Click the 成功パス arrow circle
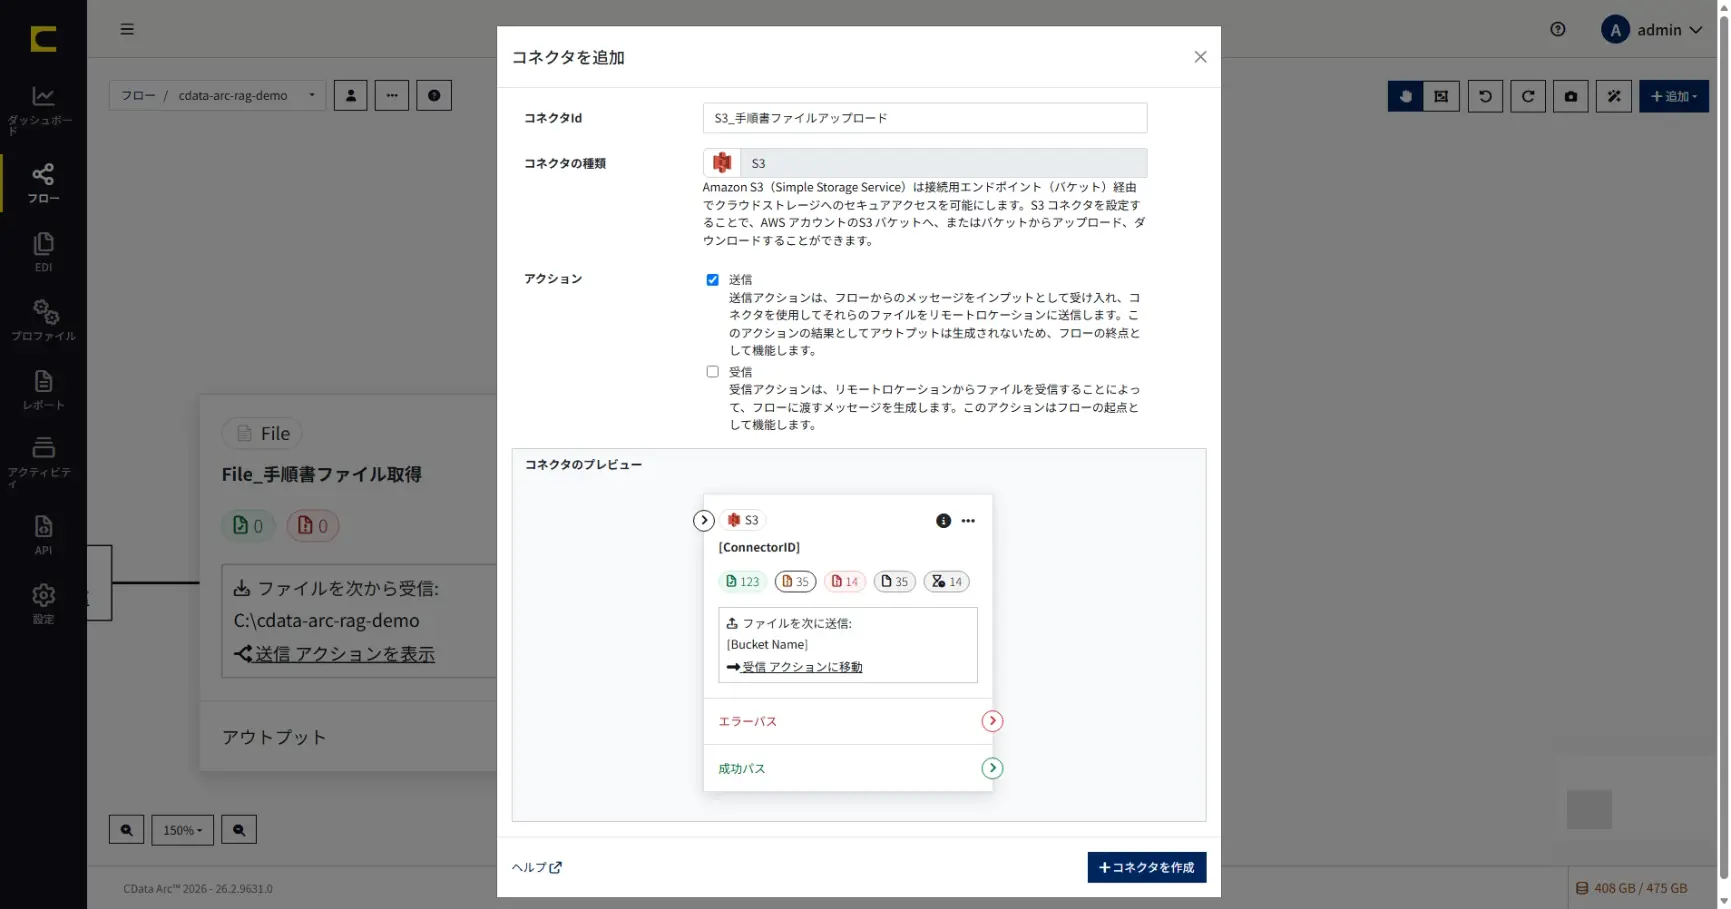1731x909 pixels. [x=992, y=768]
